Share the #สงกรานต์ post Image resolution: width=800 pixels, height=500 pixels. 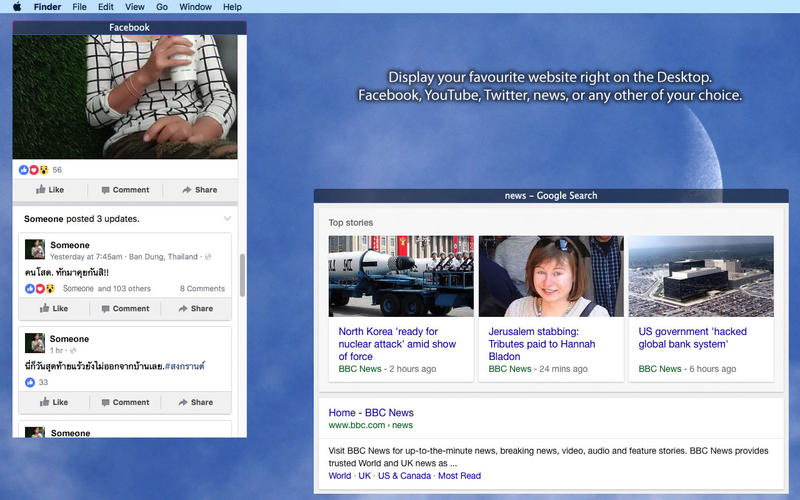coord(195,403)
